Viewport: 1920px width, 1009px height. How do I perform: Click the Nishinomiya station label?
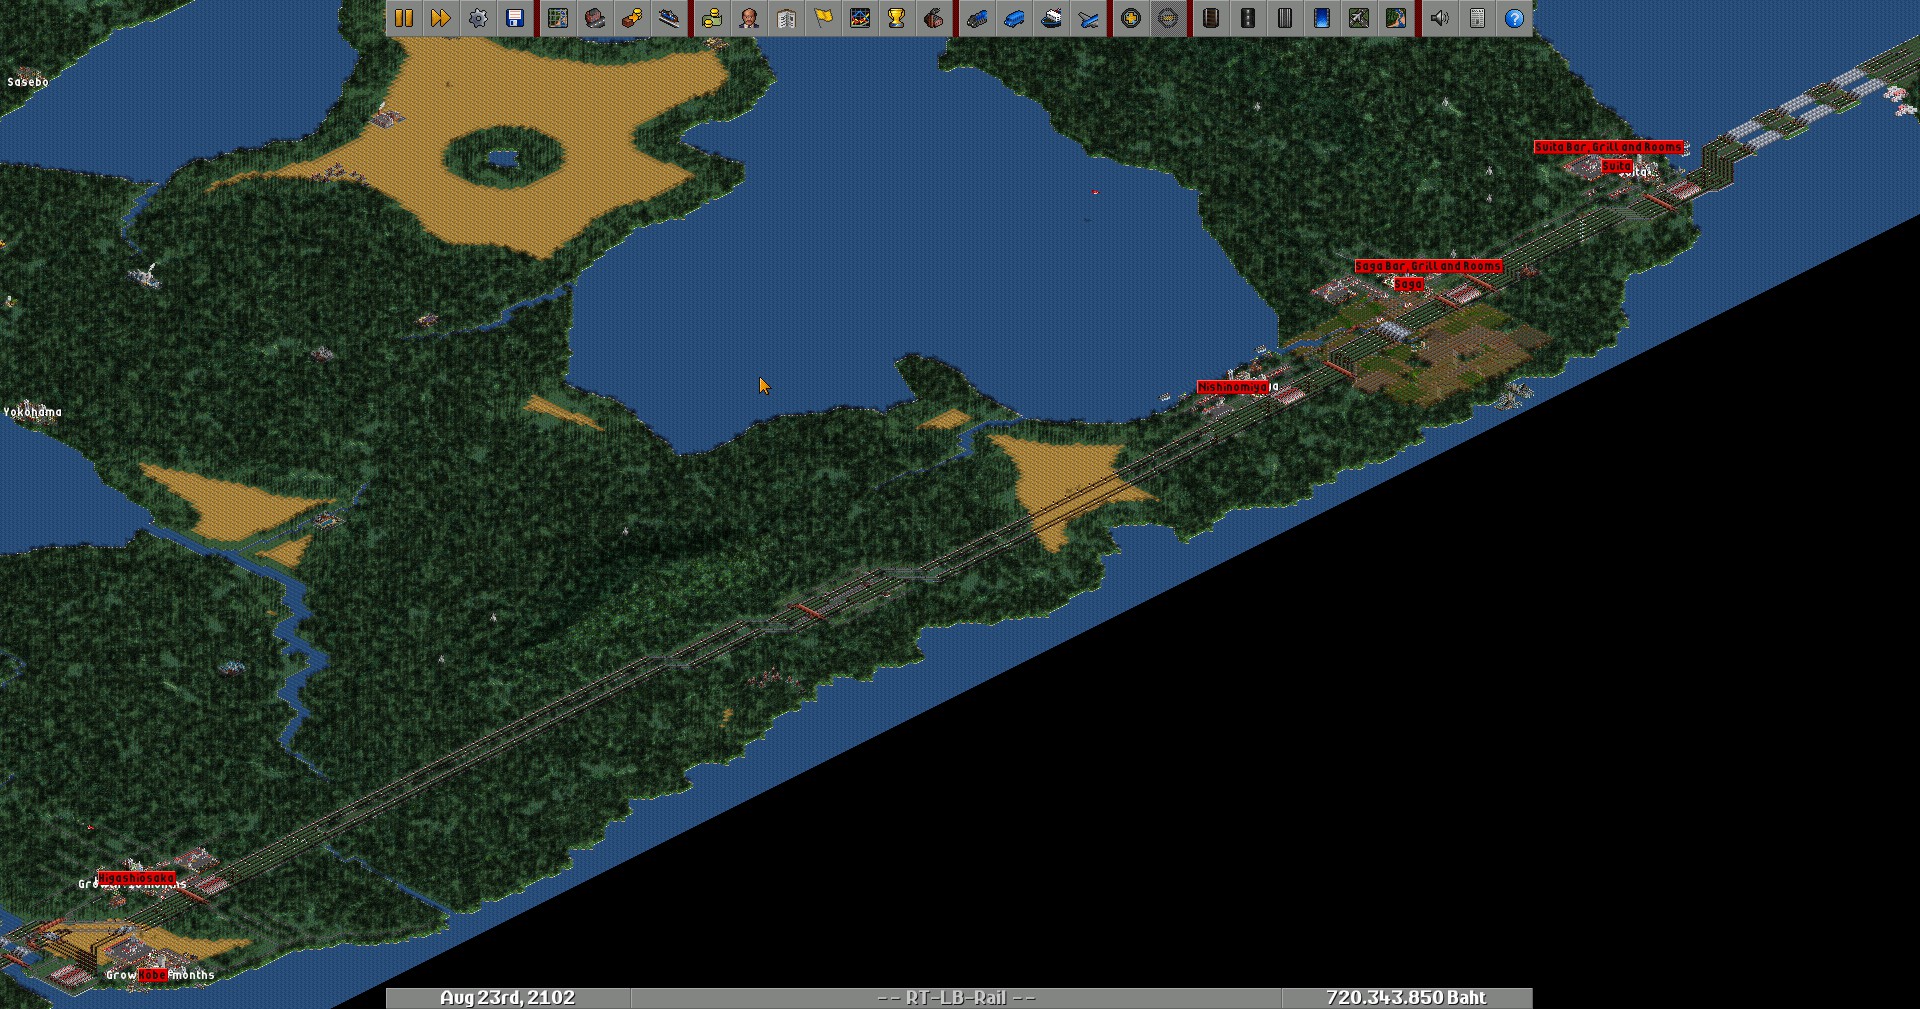[1232, 387]
